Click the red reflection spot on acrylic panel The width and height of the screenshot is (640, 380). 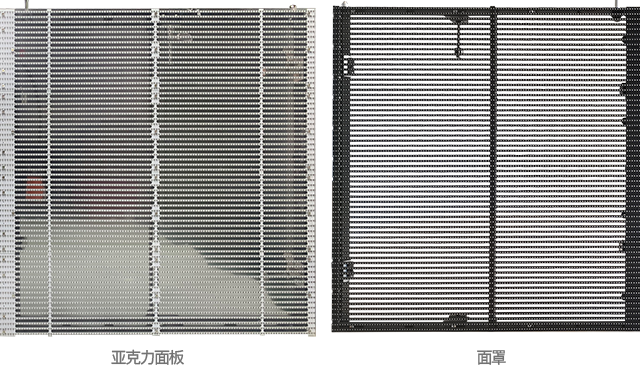(x=35, y=189)
